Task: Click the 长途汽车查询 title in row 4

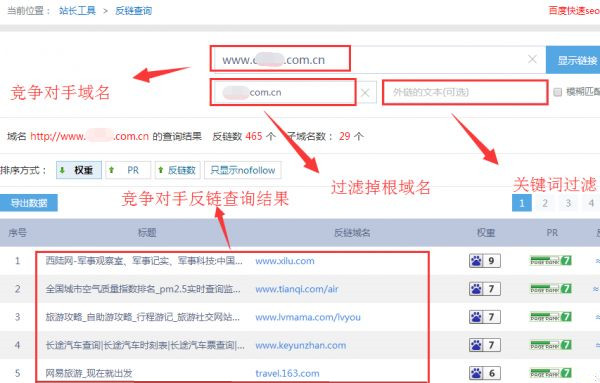Action: (145, 345)
